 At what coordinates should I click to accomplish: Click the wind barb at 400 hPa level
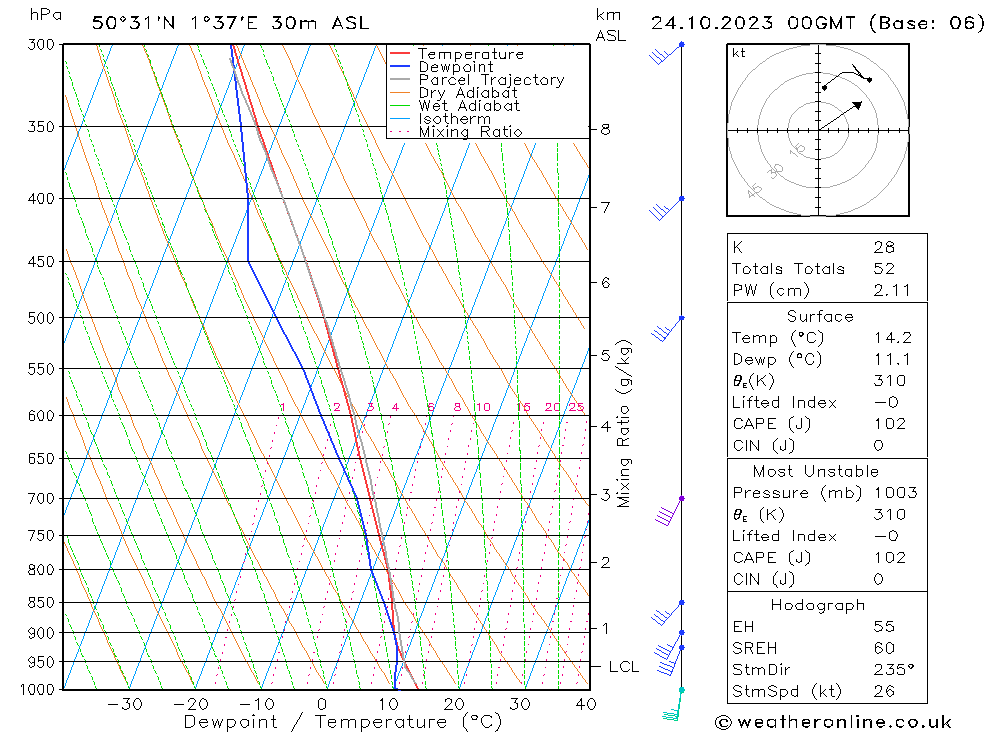(666, 209)
